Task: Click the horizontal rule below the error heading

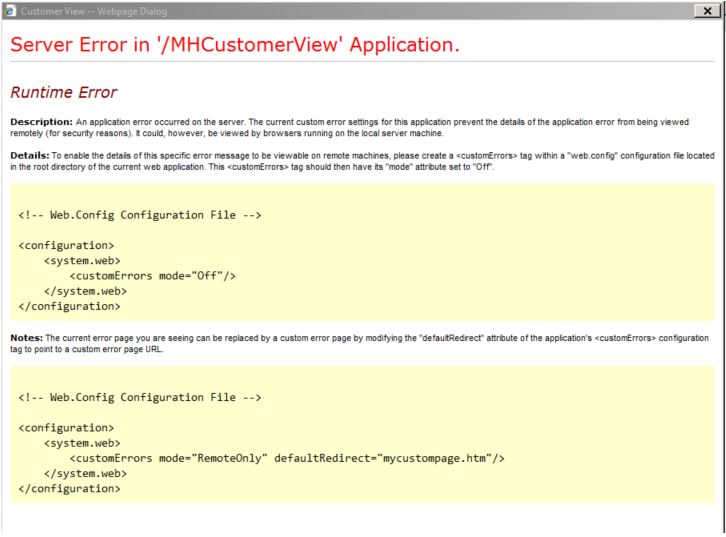Action: point(362,64)
